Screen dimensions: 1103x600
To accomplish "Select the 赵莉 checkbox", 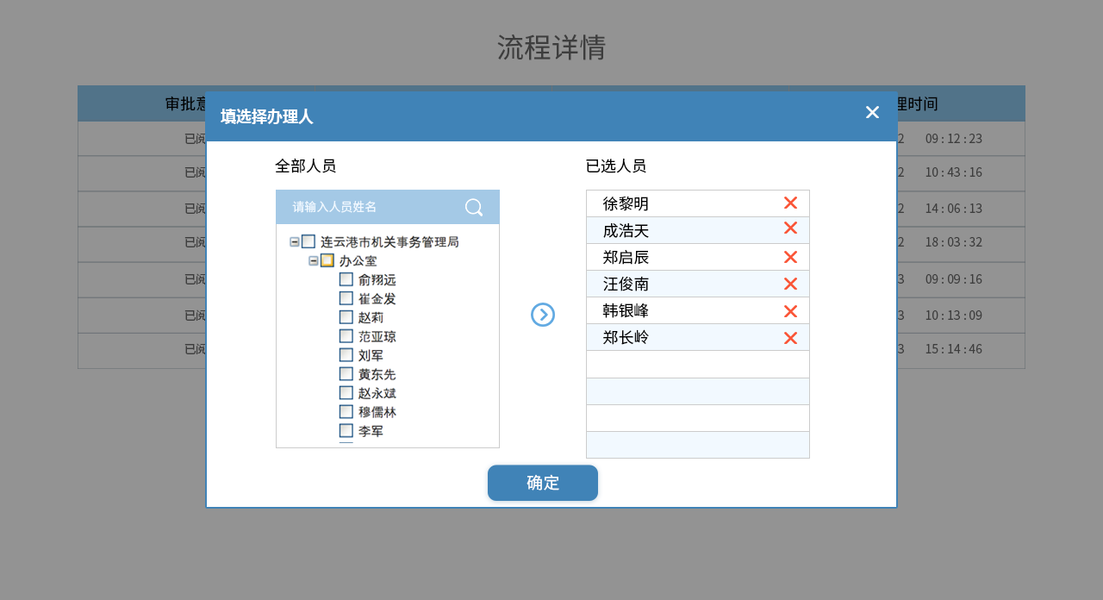I will coord(346,317).
